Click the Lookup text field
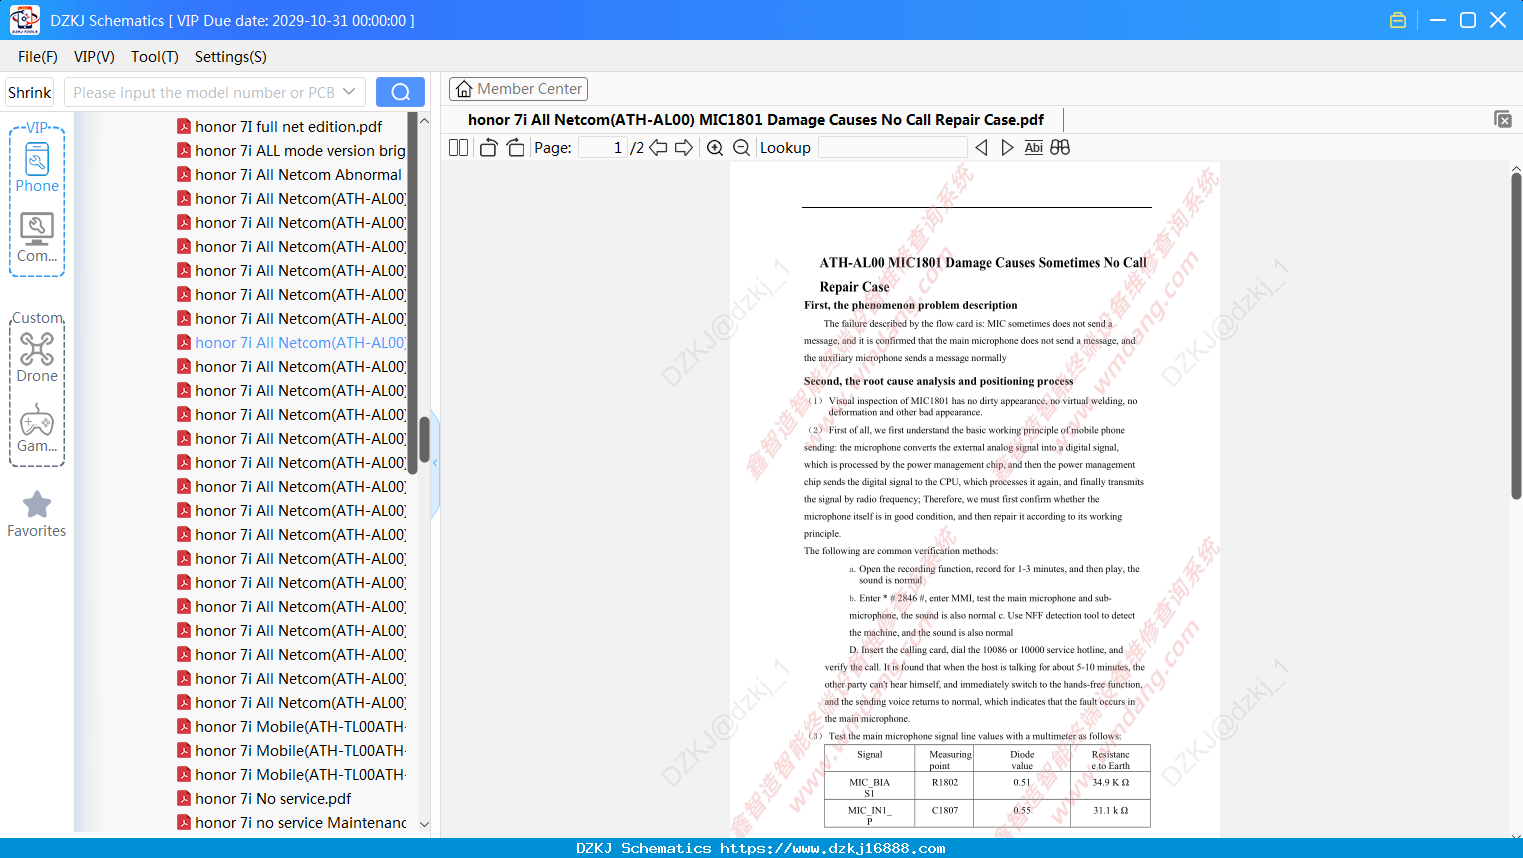The height and width of the screenshot is (858, 1523). pyautogui.click(x=892, y=148)
